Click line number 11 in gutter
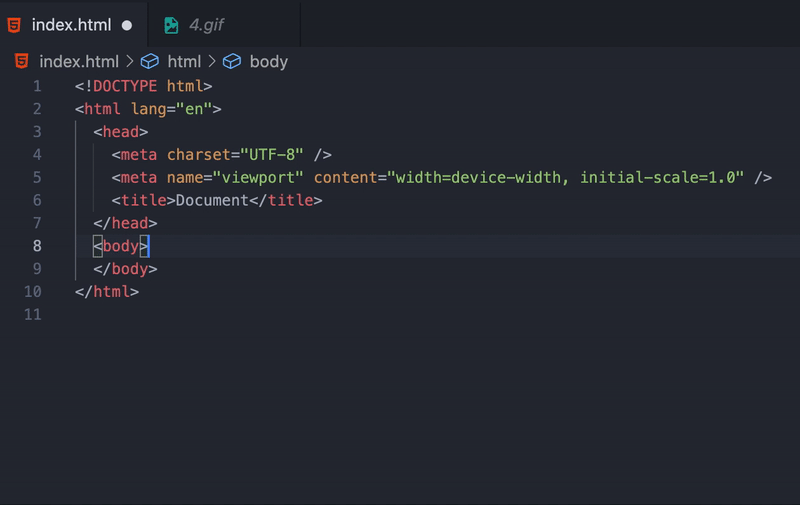Viewport: 800px width, 505px height. (x=33, y=315)
